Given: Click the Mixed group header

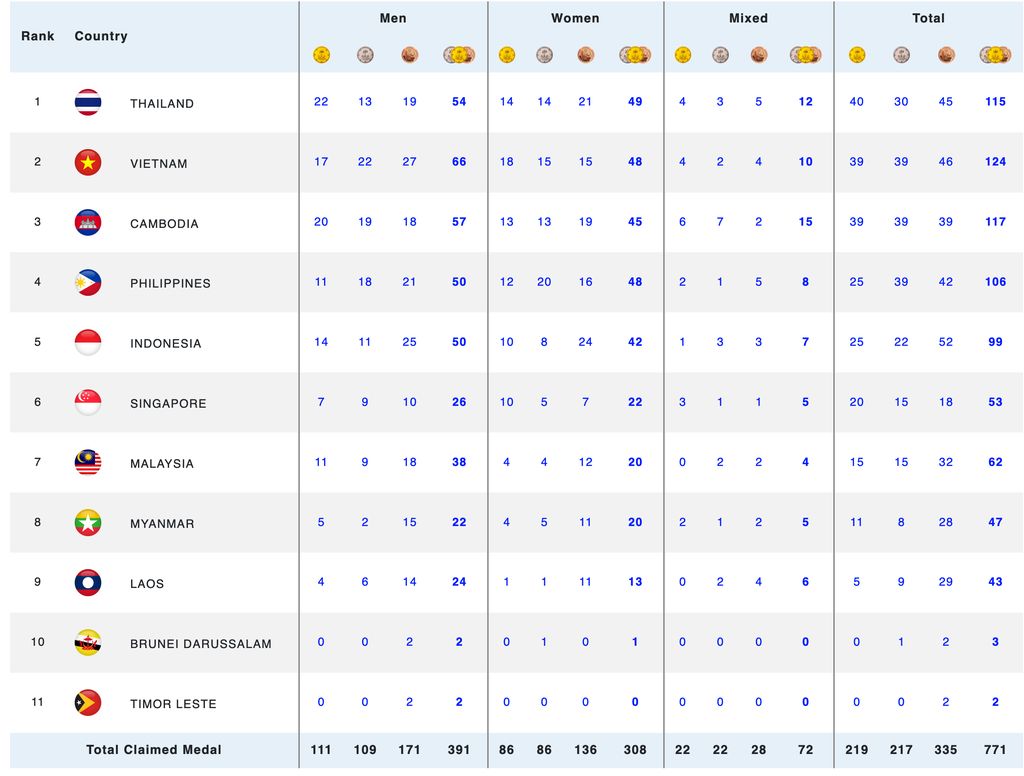Looking at the screenshot, I should (748, 18).
